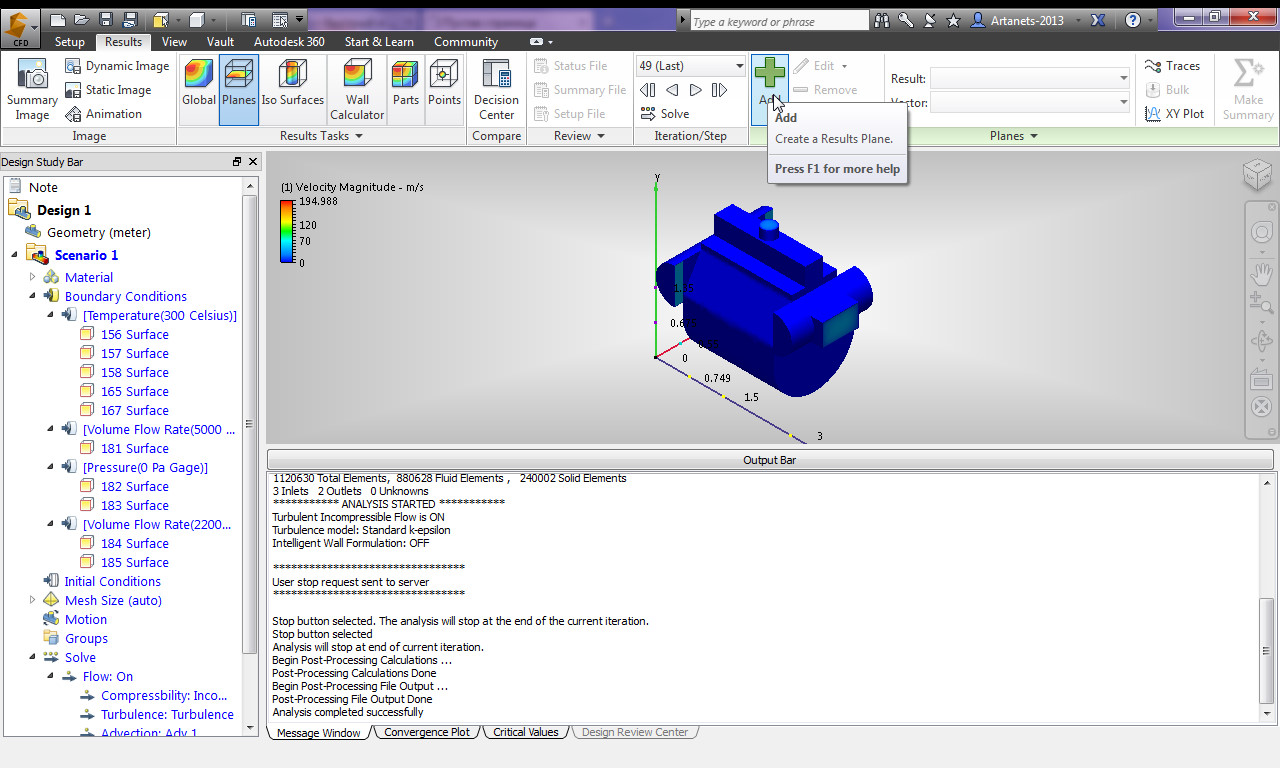Viewport: 1280px width, 768px height.
Task: Open the Start & Learn tab
Action: pos(379,42)
